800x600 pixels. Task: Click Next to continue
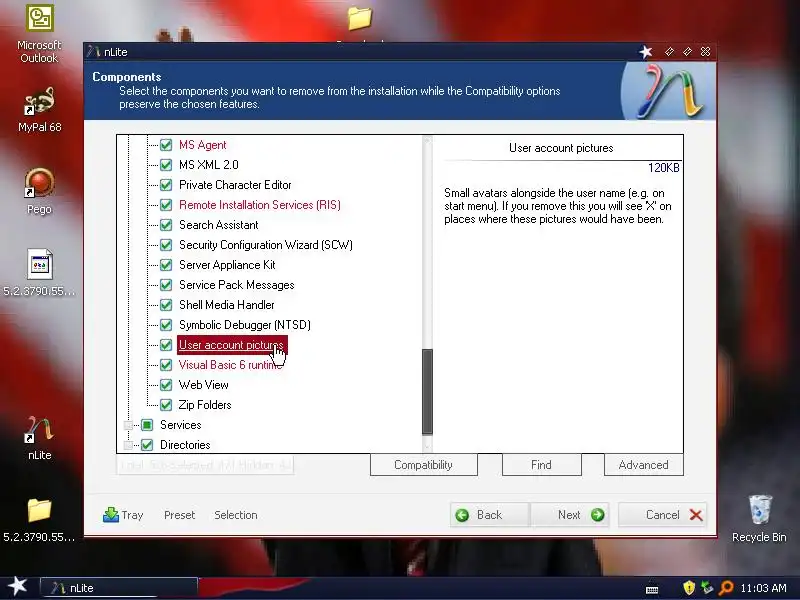569,515
